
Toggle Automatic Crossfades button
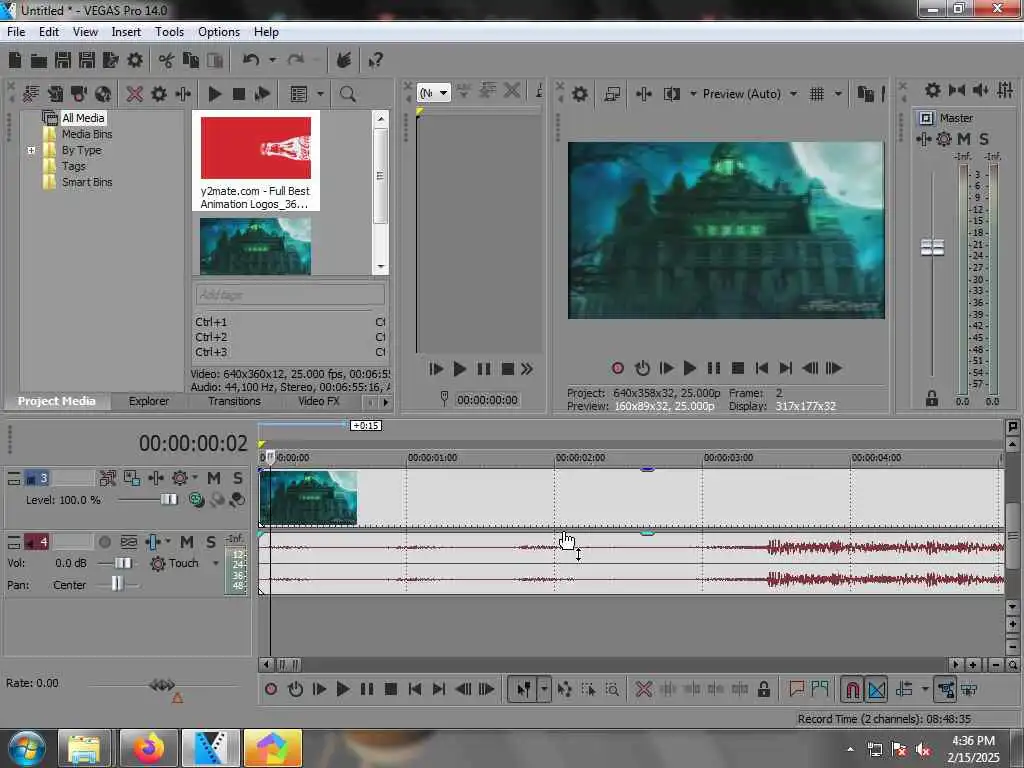click(876, 689)
